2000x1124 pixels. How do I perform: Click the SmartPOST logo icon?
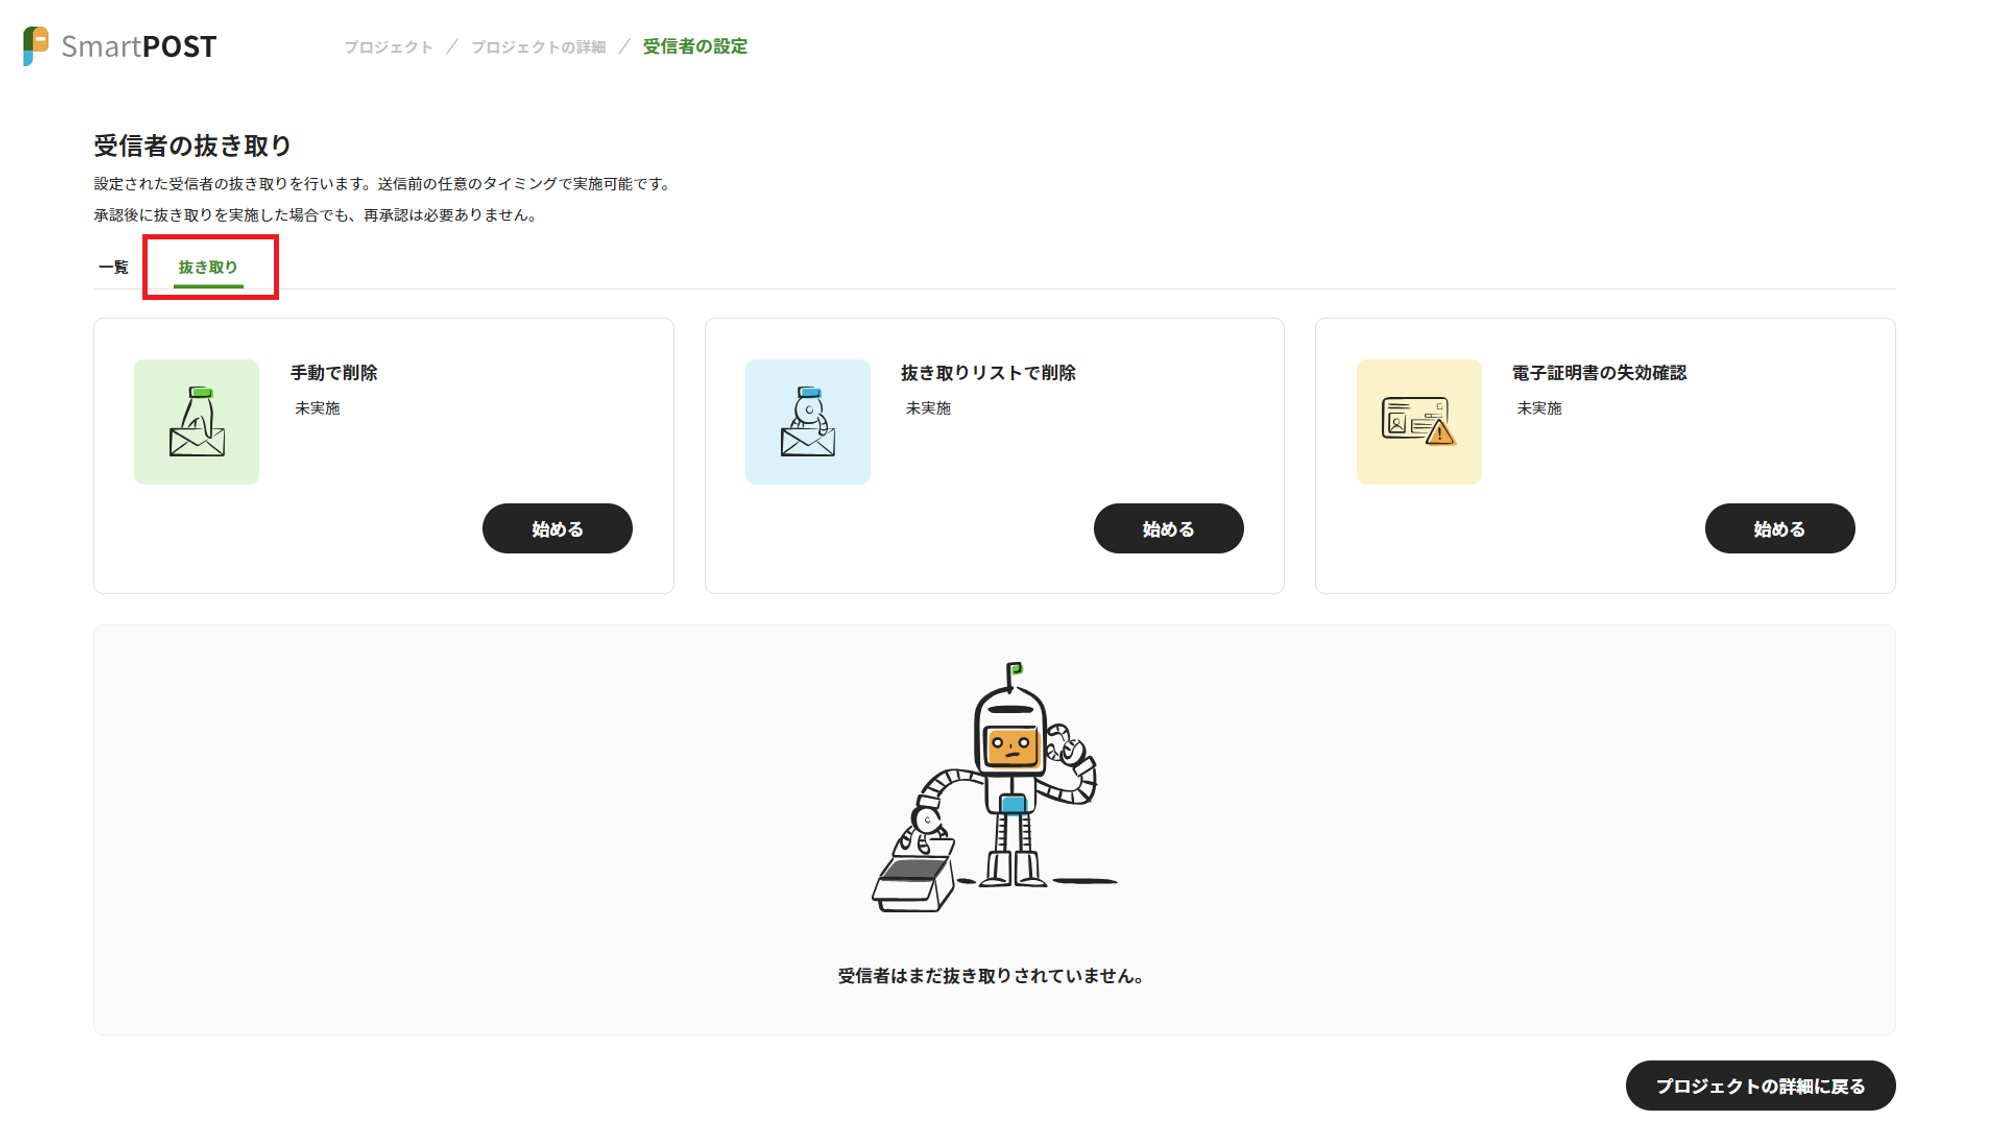tap(36, 46)
